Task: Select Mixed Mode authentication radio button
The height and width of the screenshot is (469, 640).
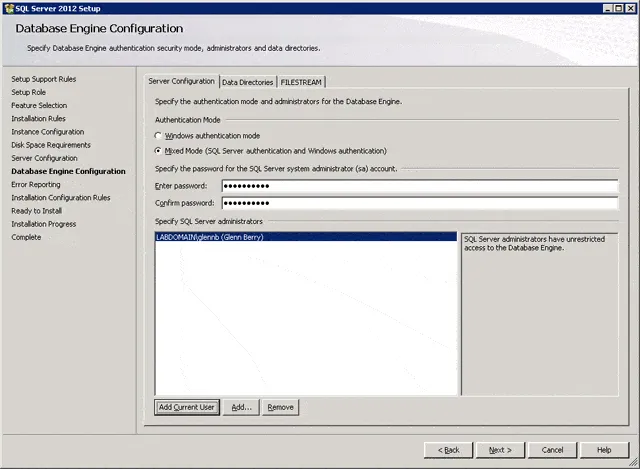Action: [x=157, y=151]
